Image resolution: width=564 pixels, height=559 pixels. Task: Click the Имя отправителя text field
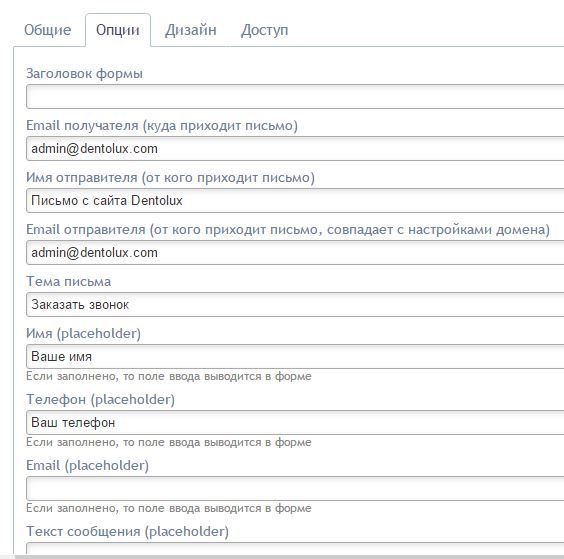[x=295, y=200]
